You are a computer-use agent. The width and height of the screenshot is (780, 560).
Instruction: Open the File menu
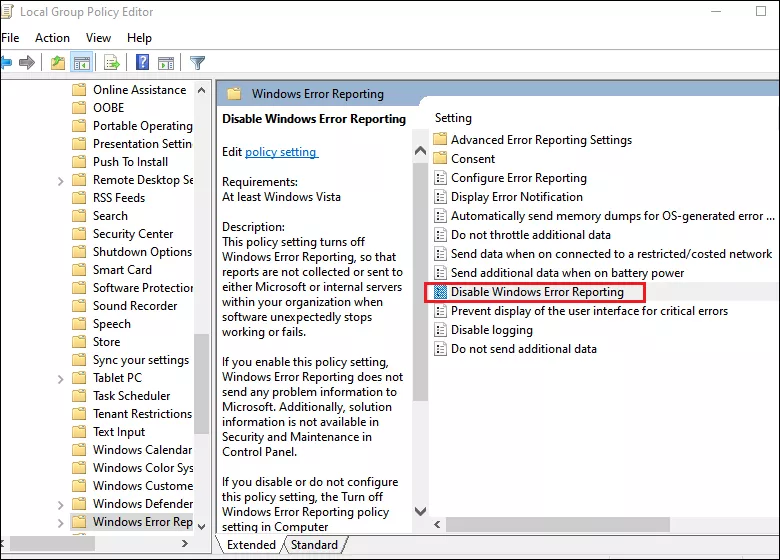[x=10, y=38]
